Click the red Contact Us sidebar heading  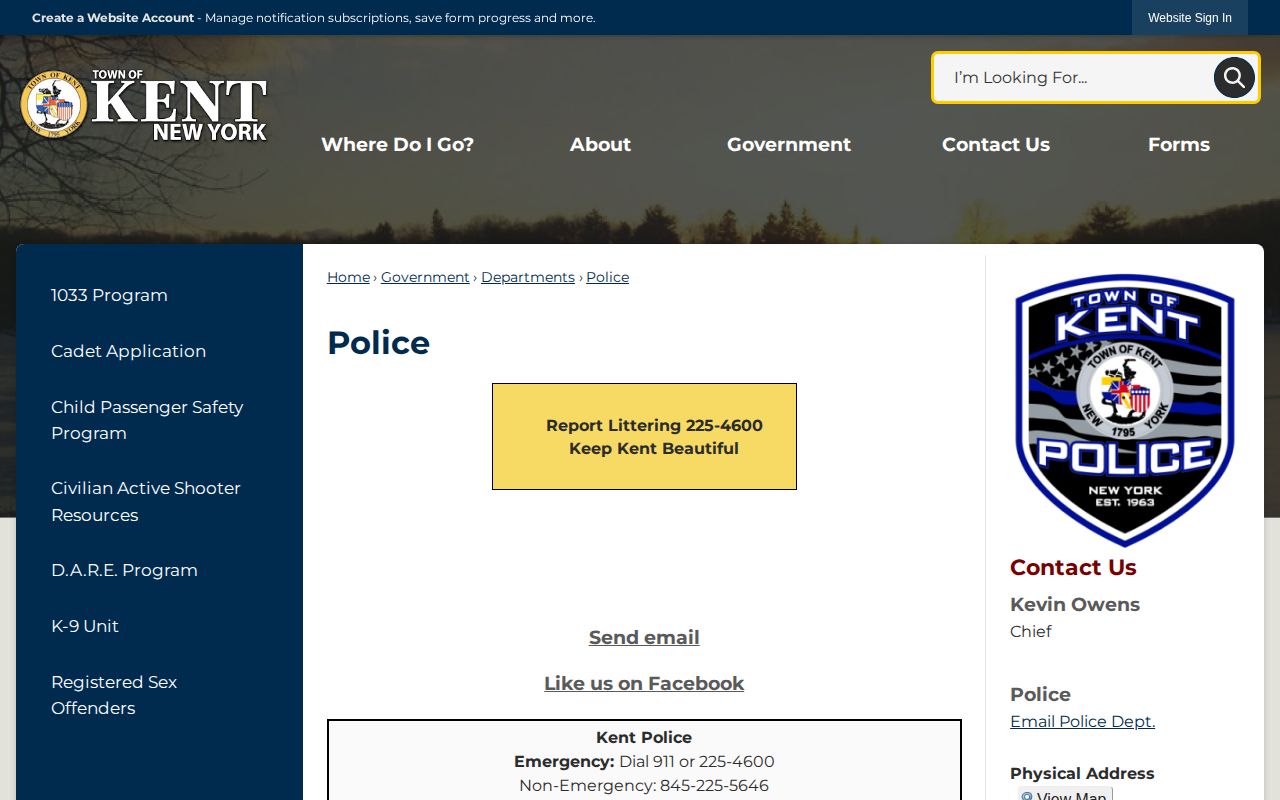point(1073,567)
